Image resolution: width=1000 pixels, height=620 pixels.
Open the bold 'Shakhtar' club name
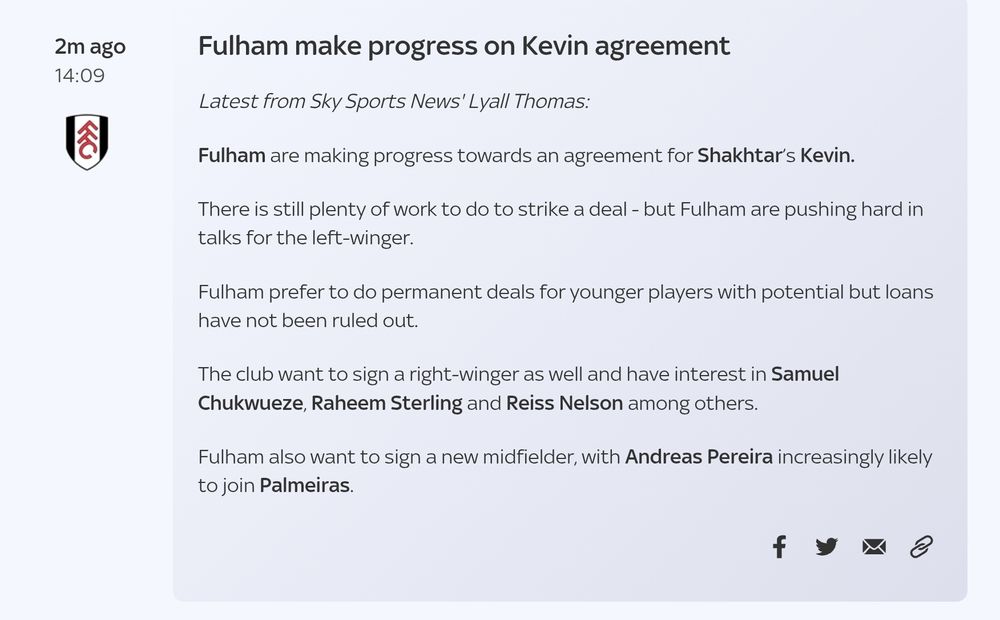(x=739, y=155)
